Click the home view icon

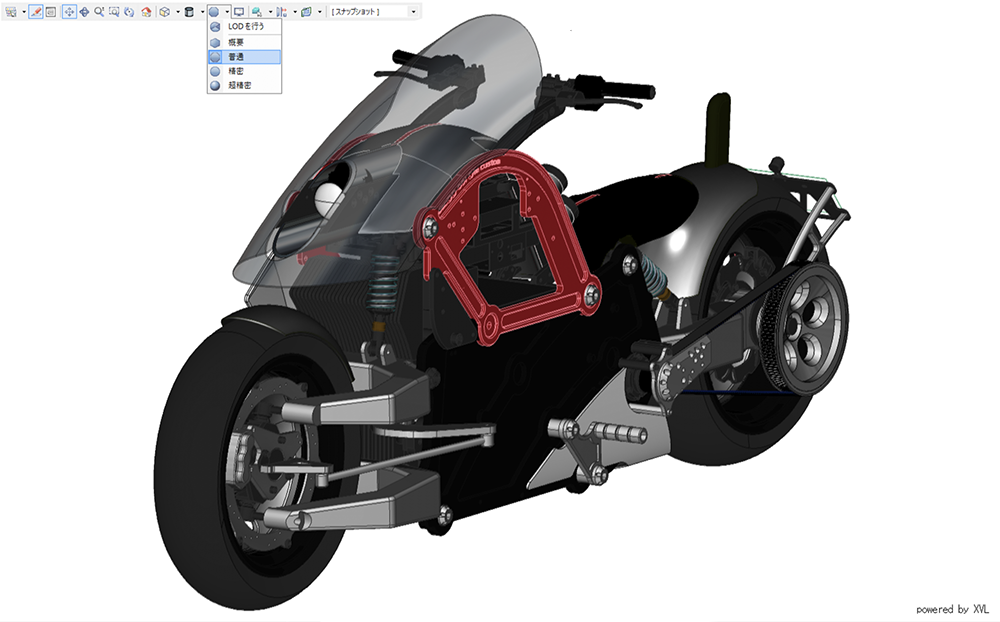146,12
